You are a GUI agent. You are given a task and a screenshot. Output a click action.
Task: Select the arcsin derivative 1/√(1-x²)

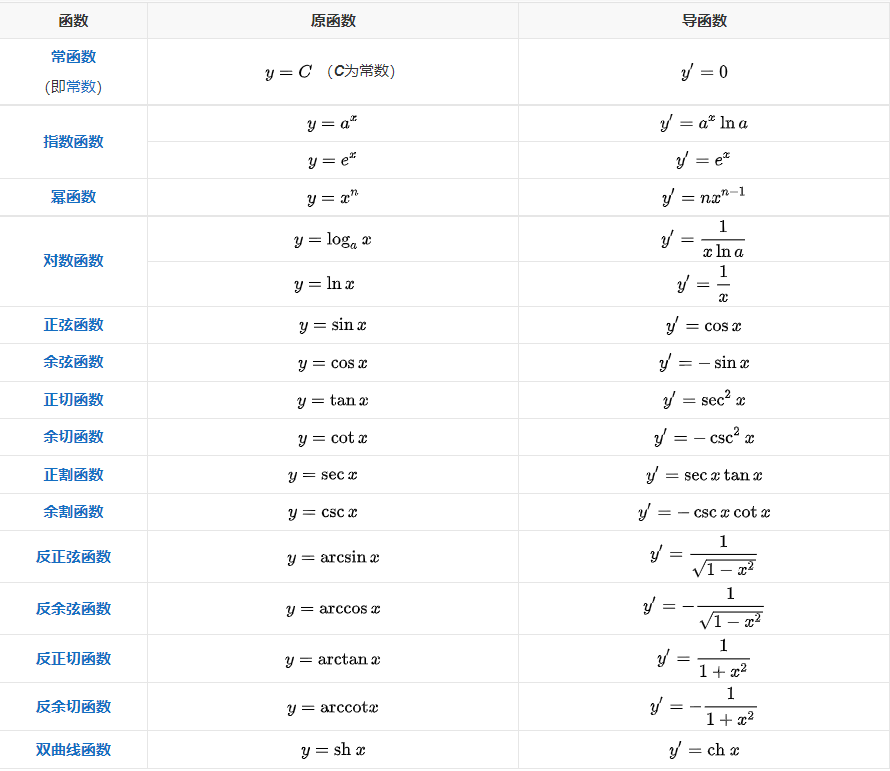click(703, 556)
